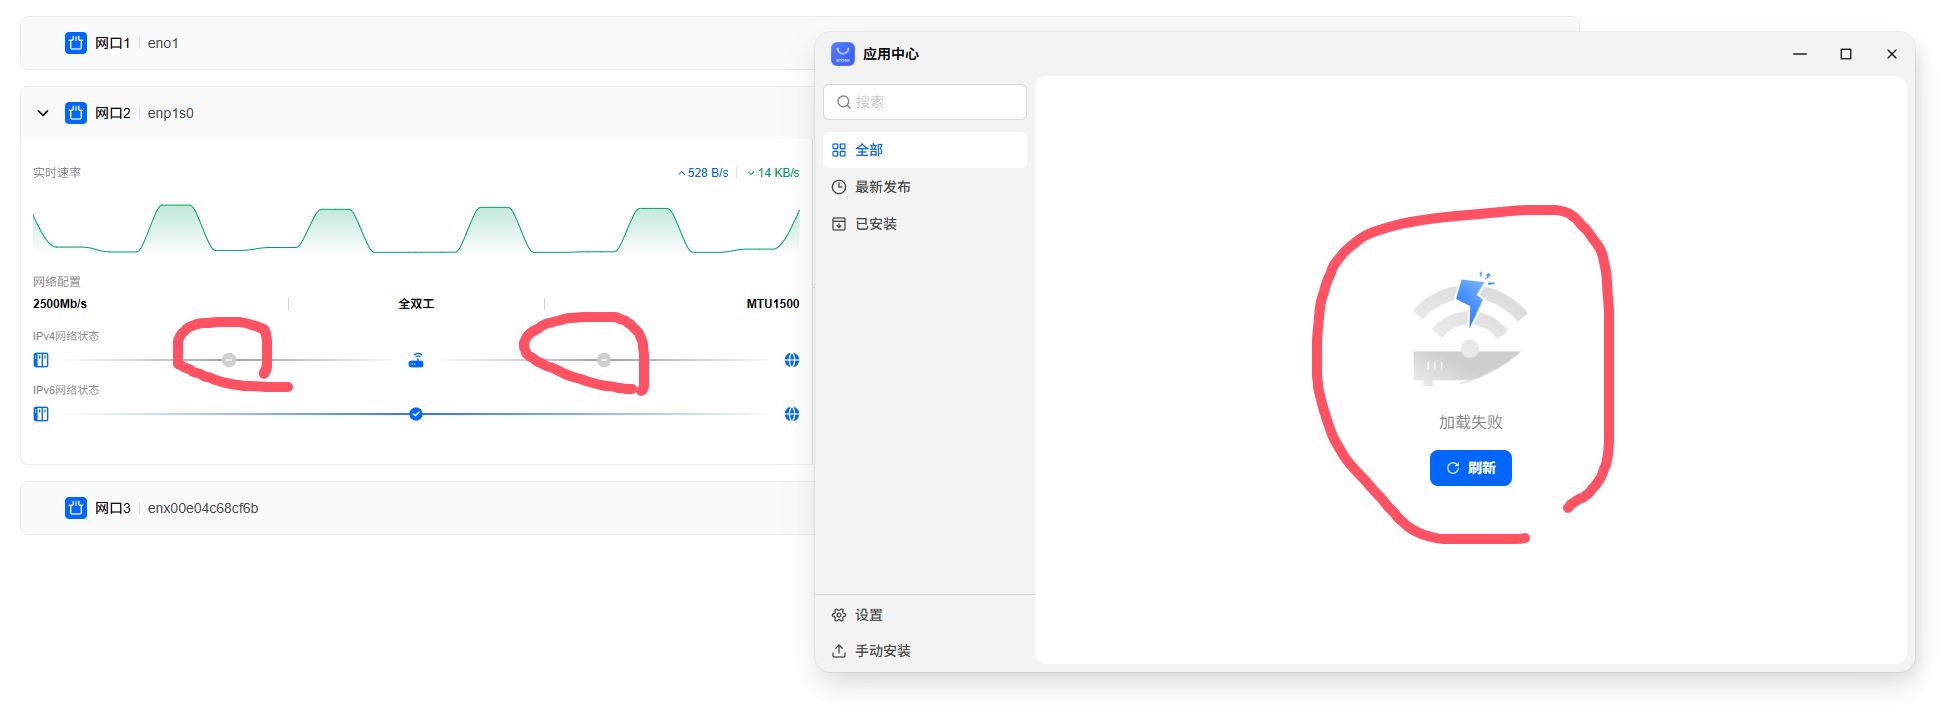
Task: Click the real-time speed graph
Action: pos(416,228)
